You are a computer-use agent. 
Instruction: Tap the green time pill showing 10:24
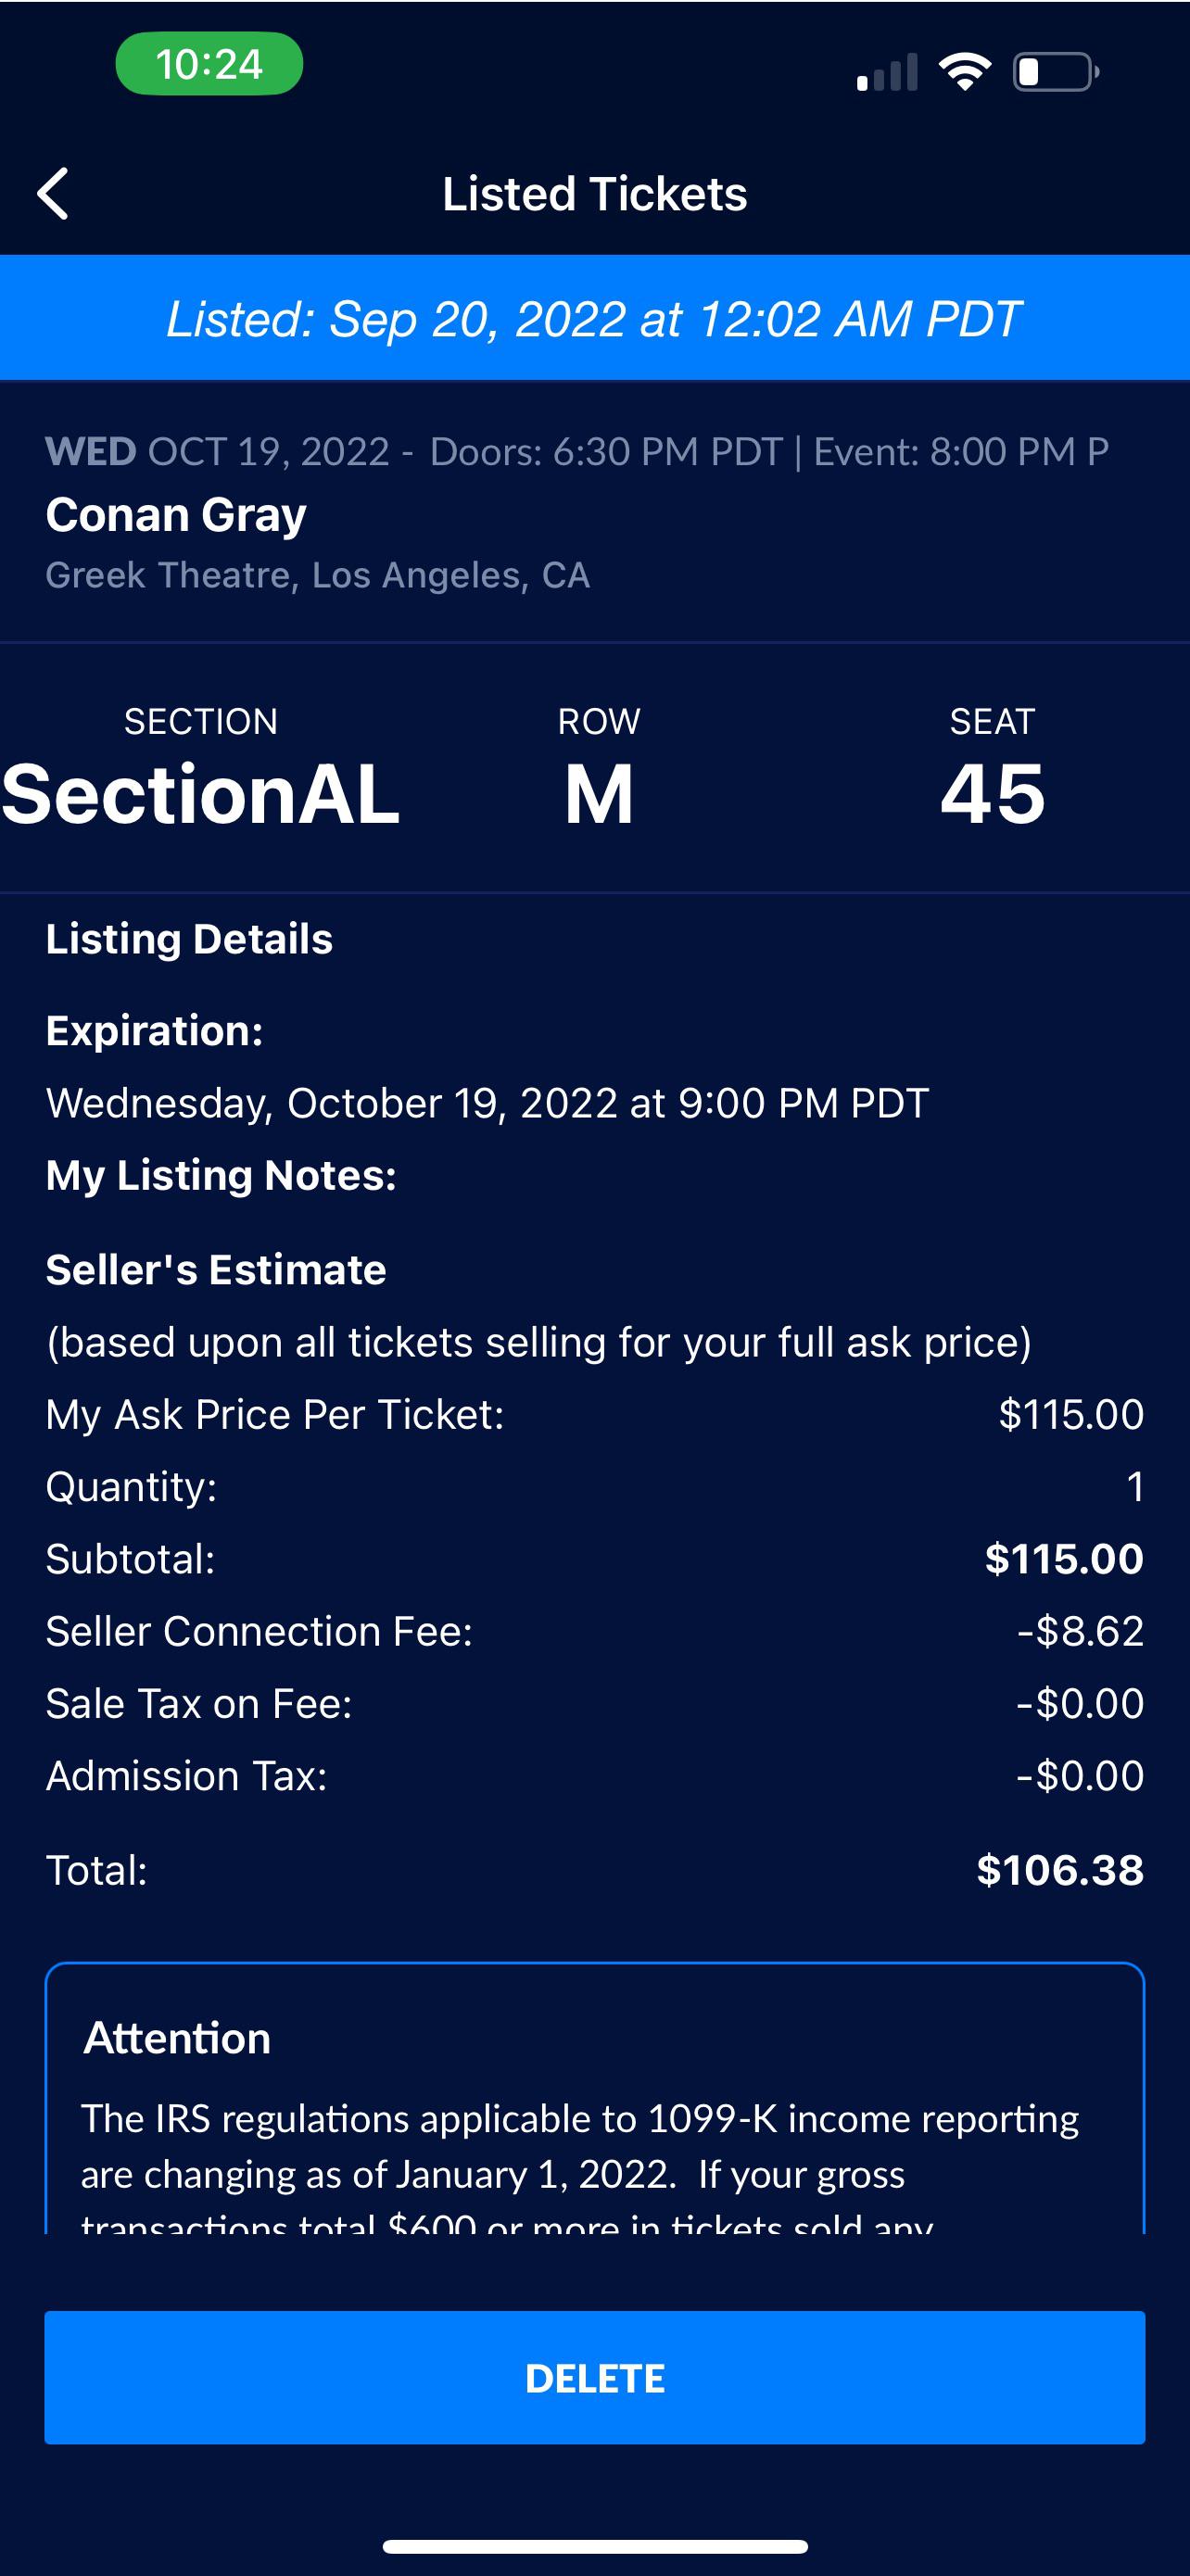click(x=207, y=64)
